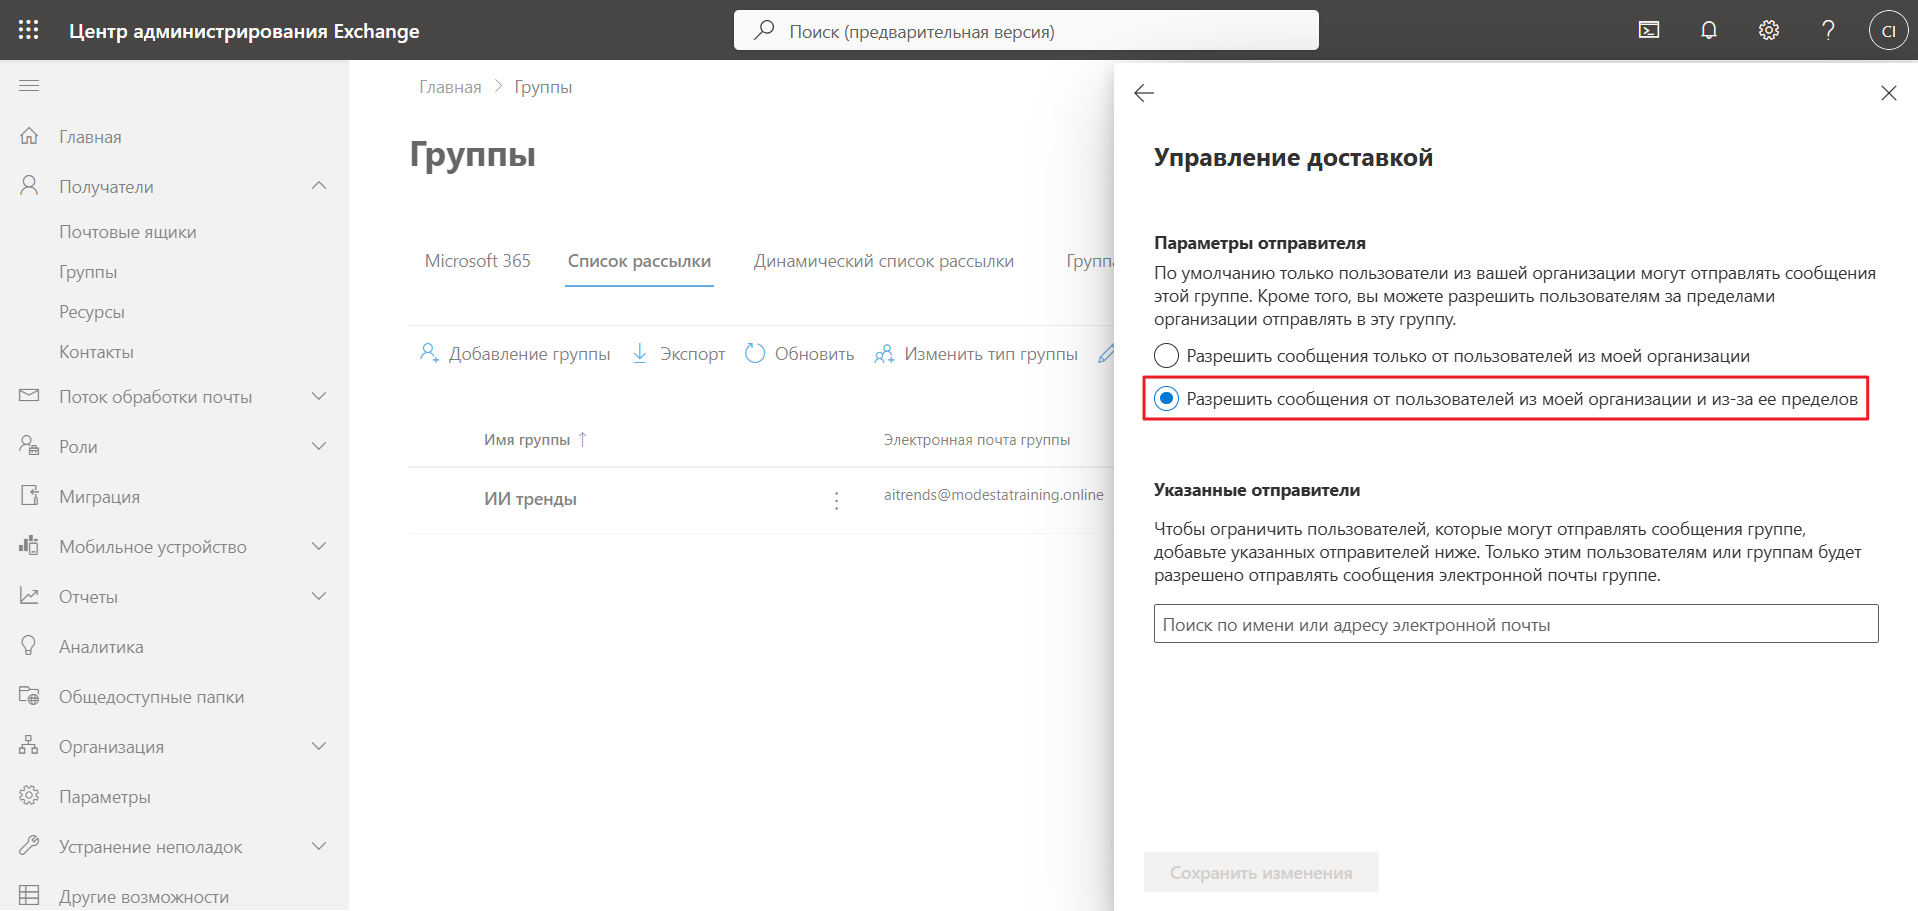The height and width of the screenshot is (911, 1918).
Task: Expand the Отчеты section chevron
Action: tap(319, 596)
